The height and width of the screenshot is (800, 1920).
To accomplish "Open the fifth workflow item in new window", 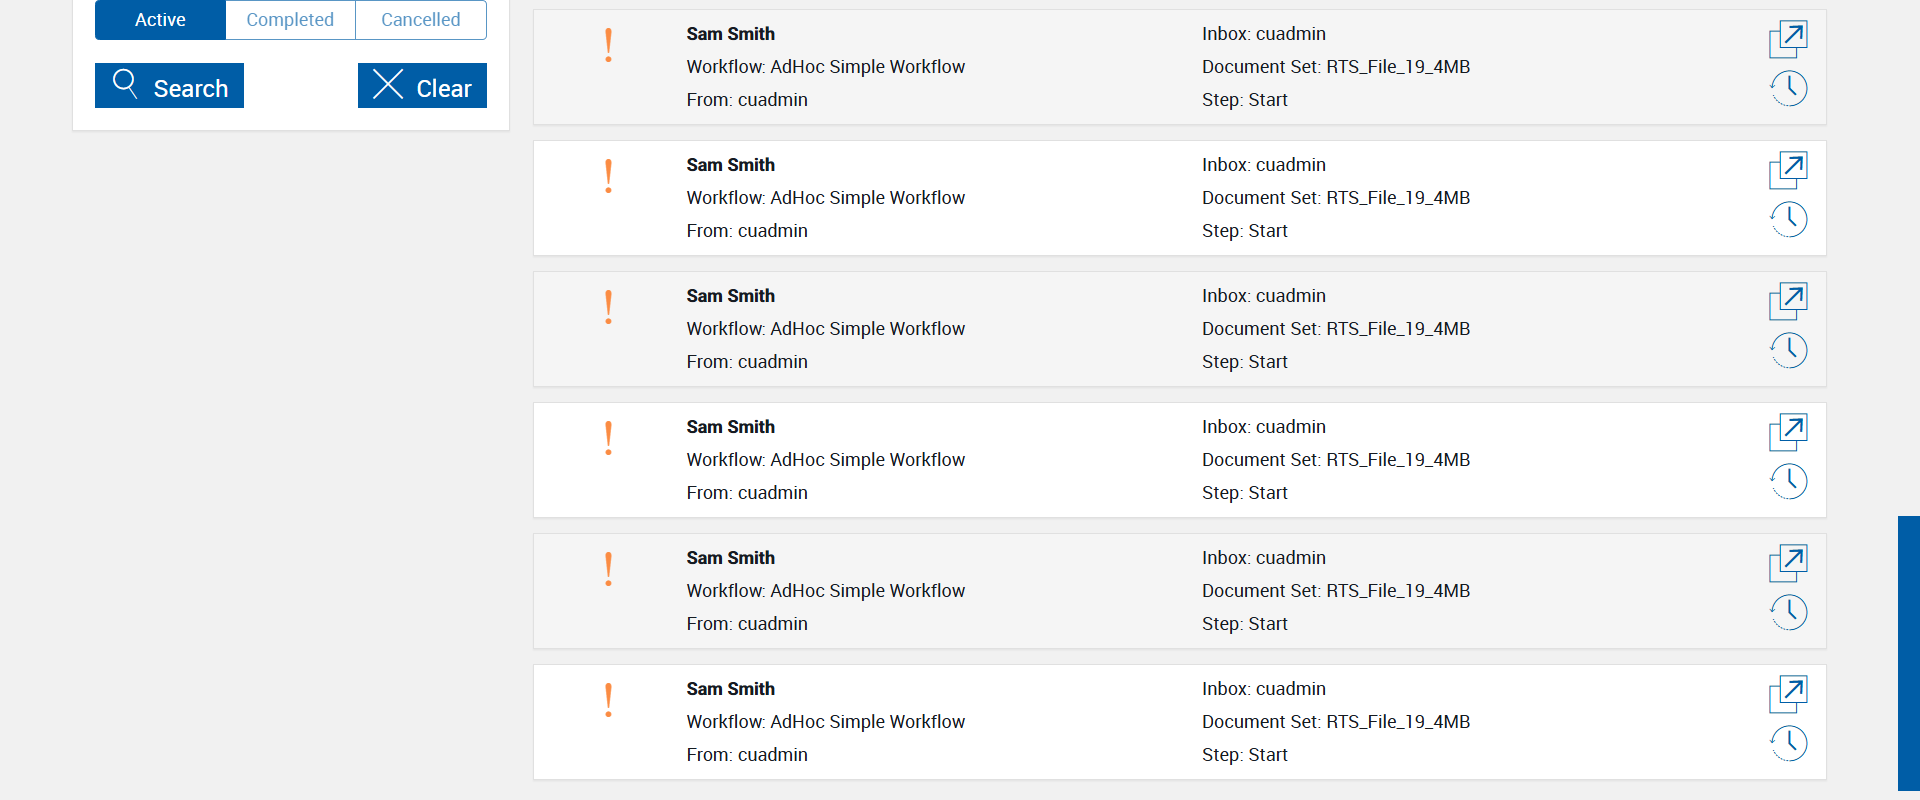I will [1788, 564].
